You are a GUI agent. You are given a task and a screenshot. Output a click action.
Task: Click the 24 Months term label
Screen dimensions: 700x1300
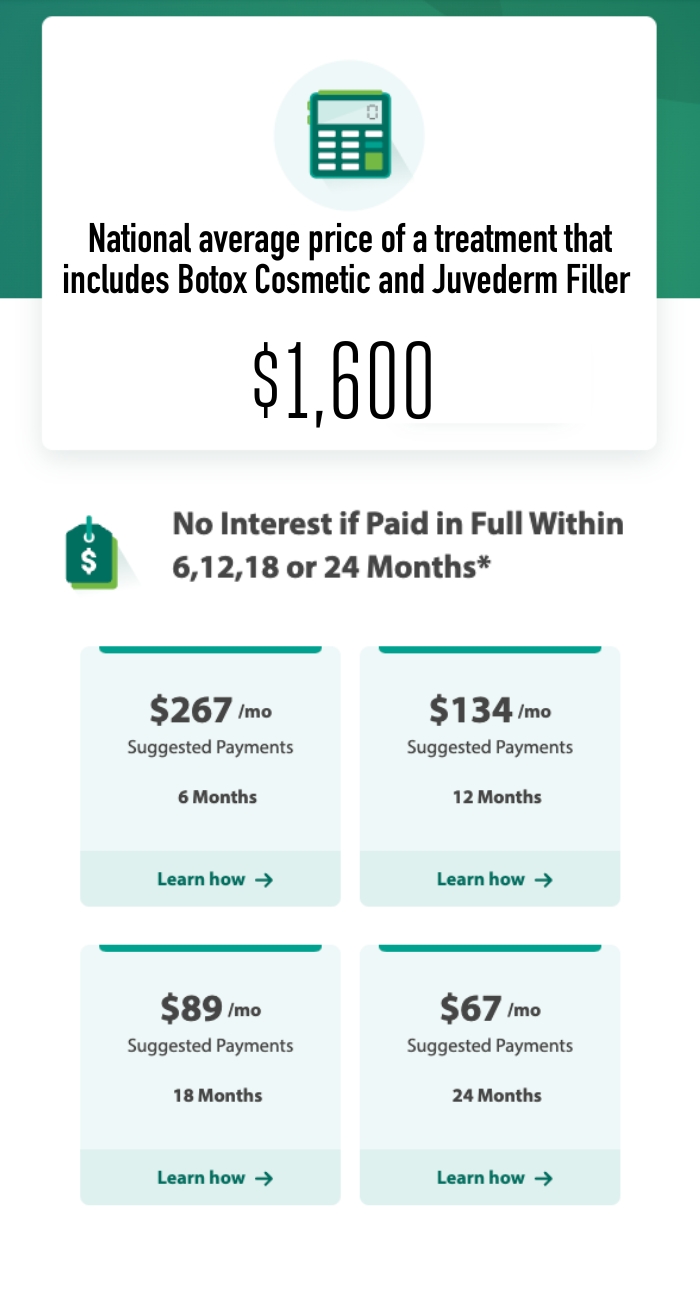point(497,1095)
